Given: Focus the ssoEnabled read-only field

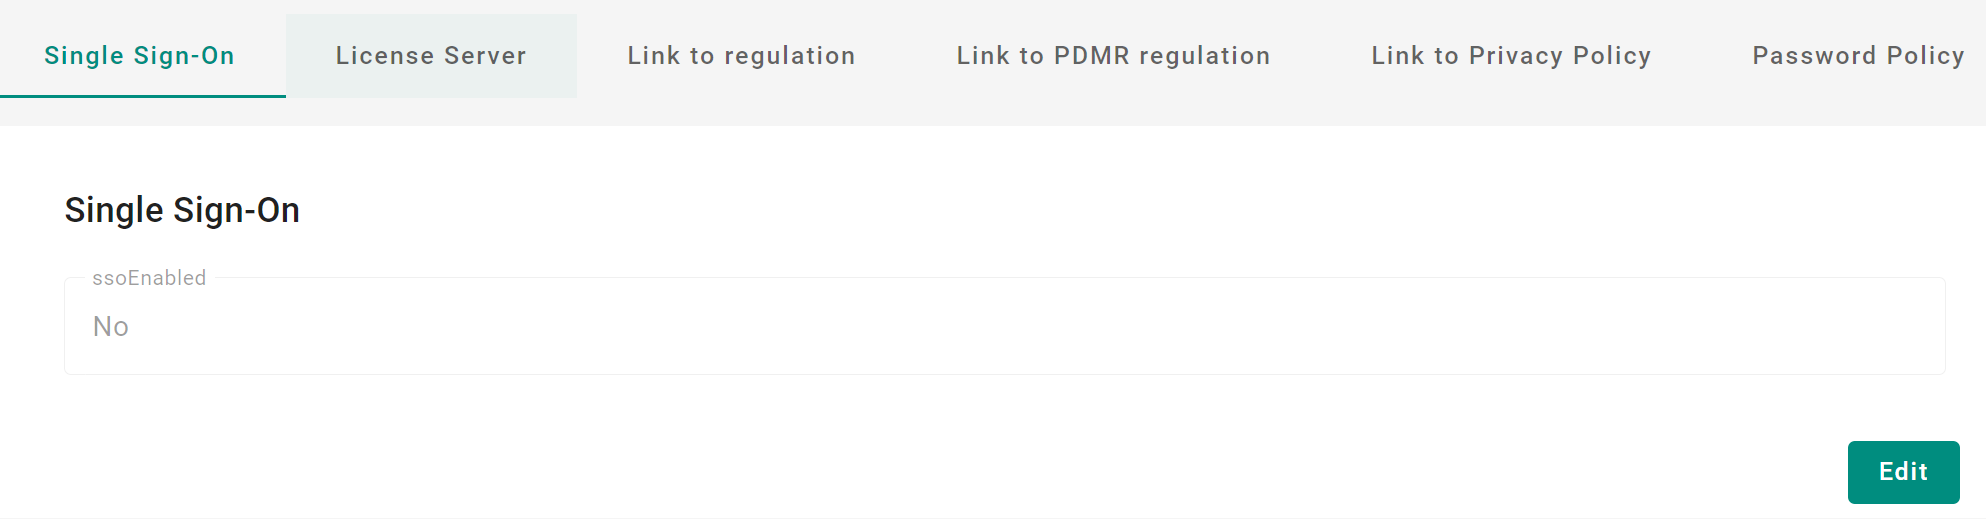Looking at the screenshot, I should 1004,326.
